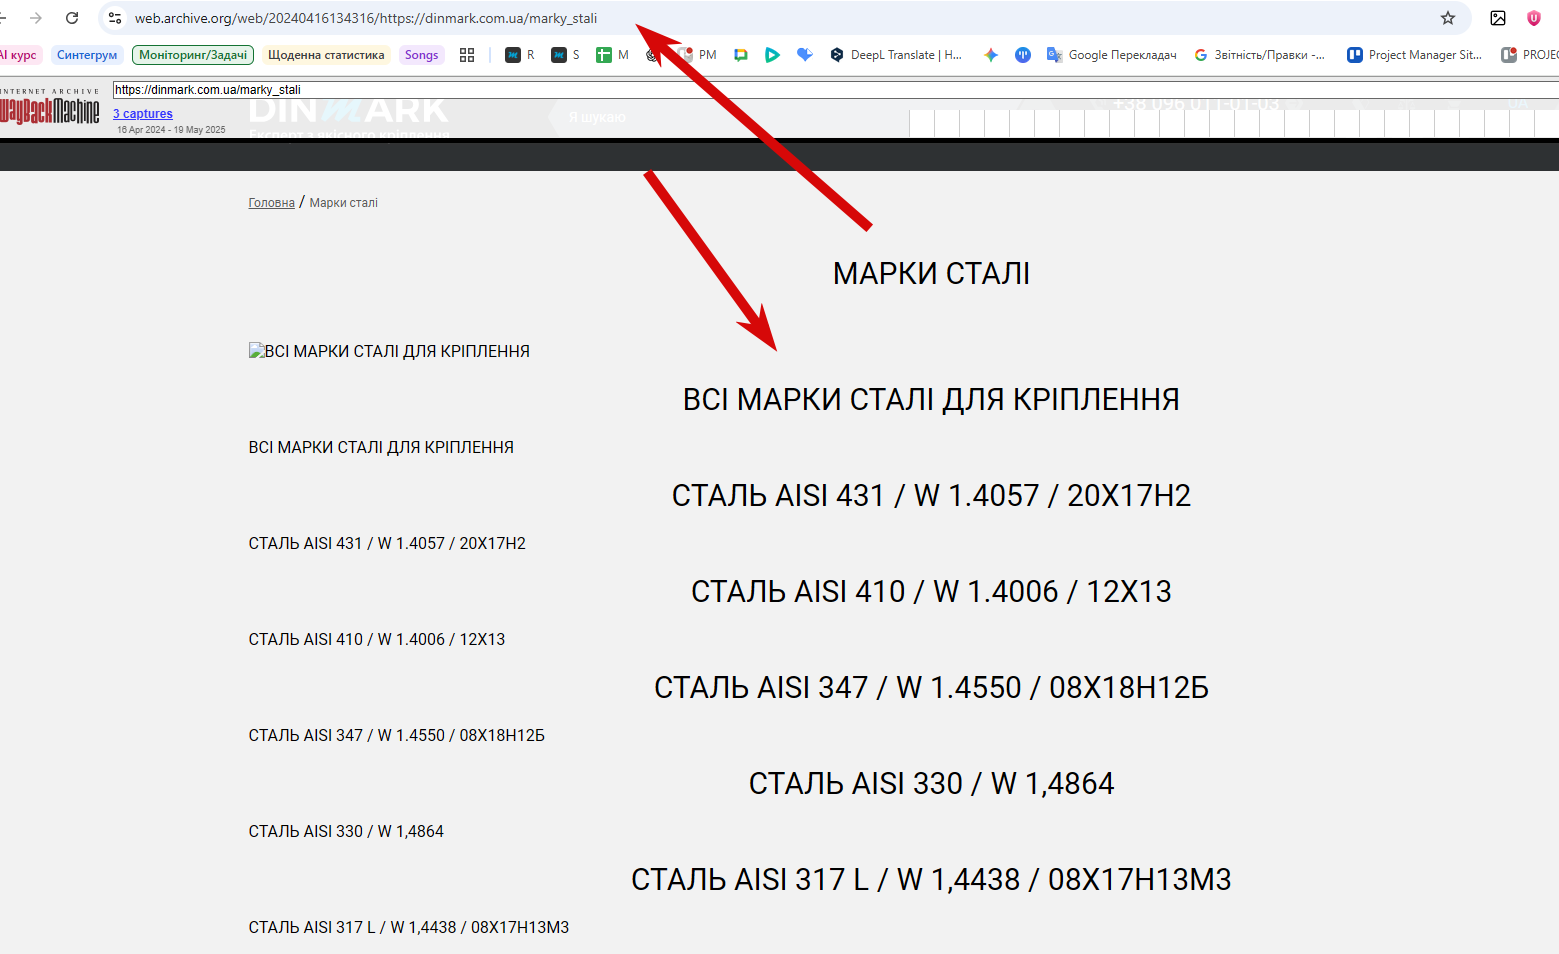
Task: Open the Songs bookmark
Action: tap(421, 55)
